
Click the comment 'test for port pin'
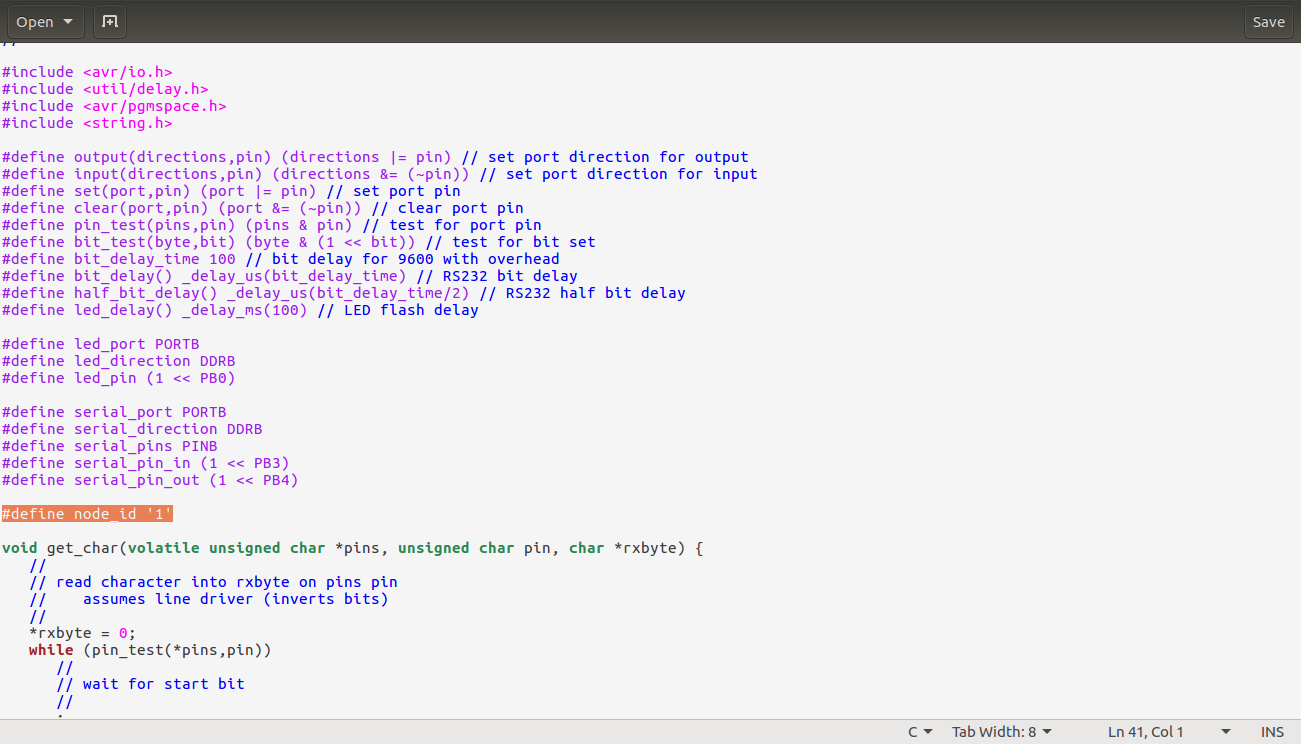tap(452, 225)
